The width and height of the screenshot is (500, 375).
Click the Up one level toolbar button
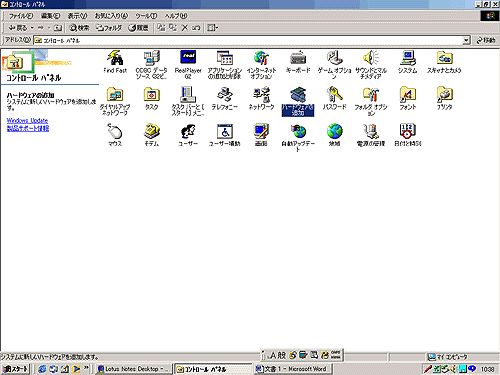(x=58, y=28)
